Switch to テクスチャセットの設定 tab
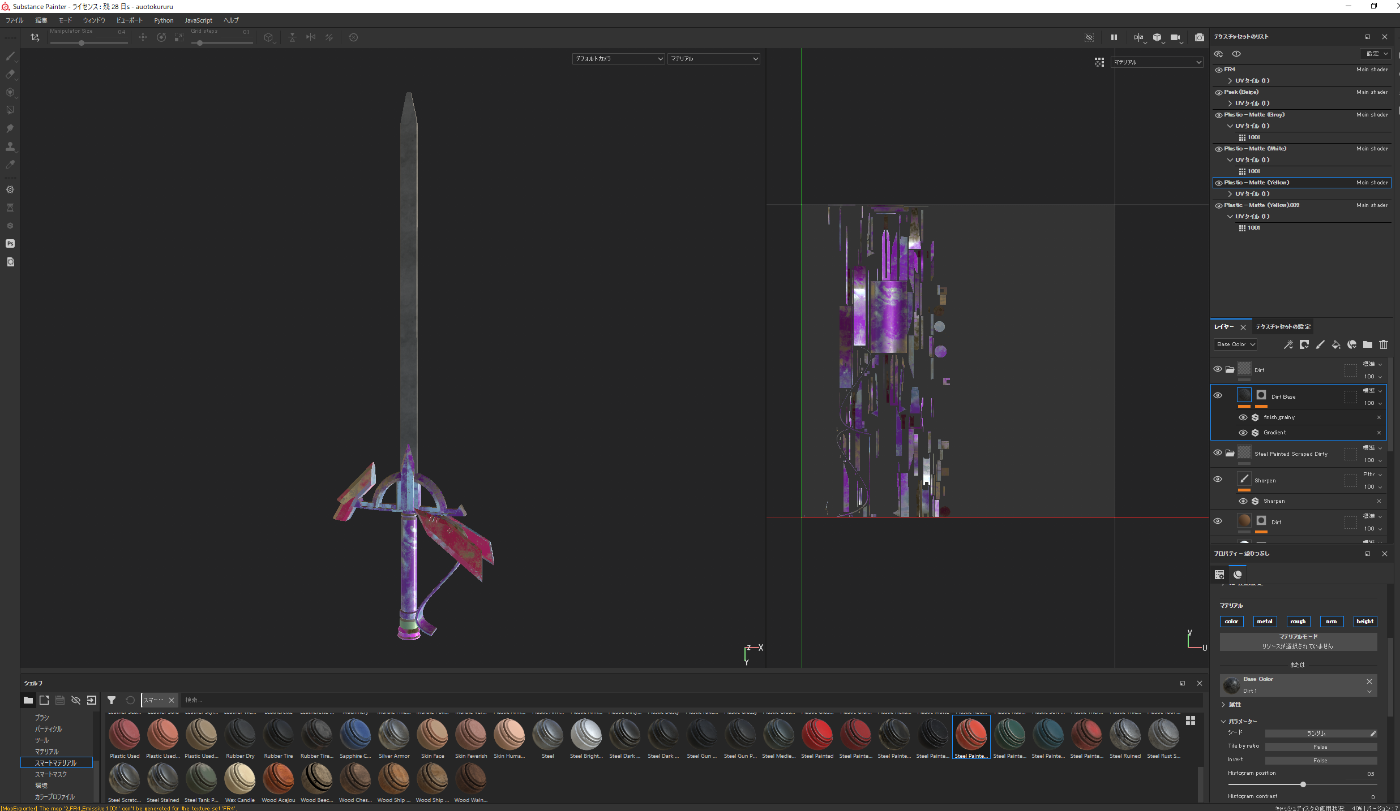Screen dimensions: 1400x811 pyautogui.click(x=1283, y=327)
